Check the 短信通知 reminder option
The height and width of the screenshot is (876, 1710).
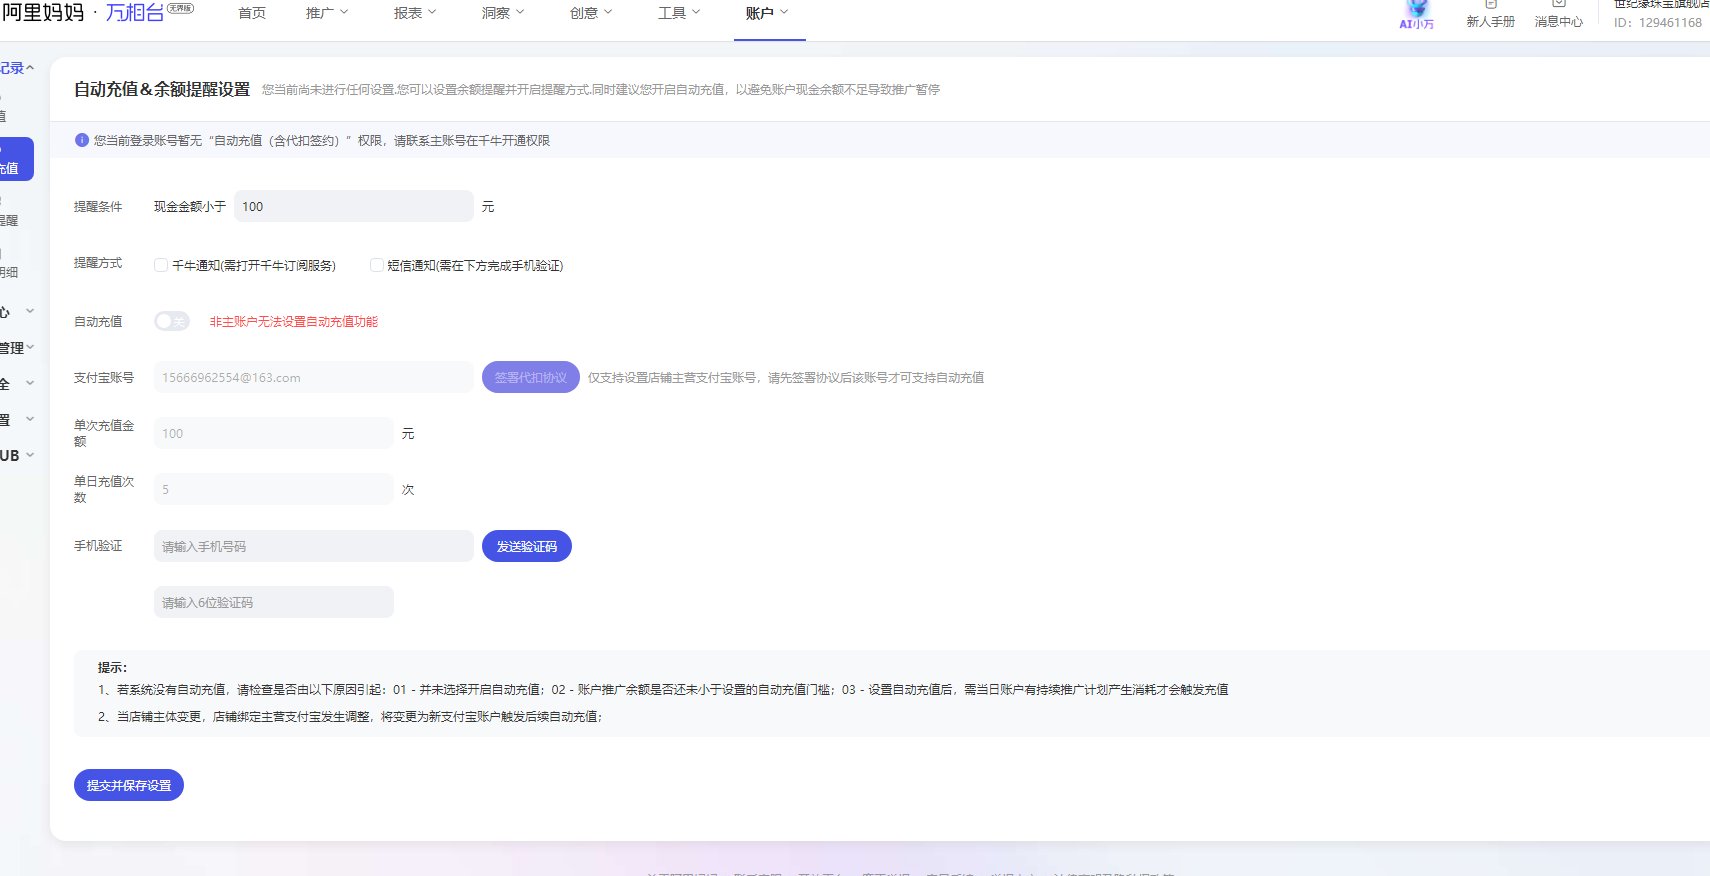[x=377, y=265]
